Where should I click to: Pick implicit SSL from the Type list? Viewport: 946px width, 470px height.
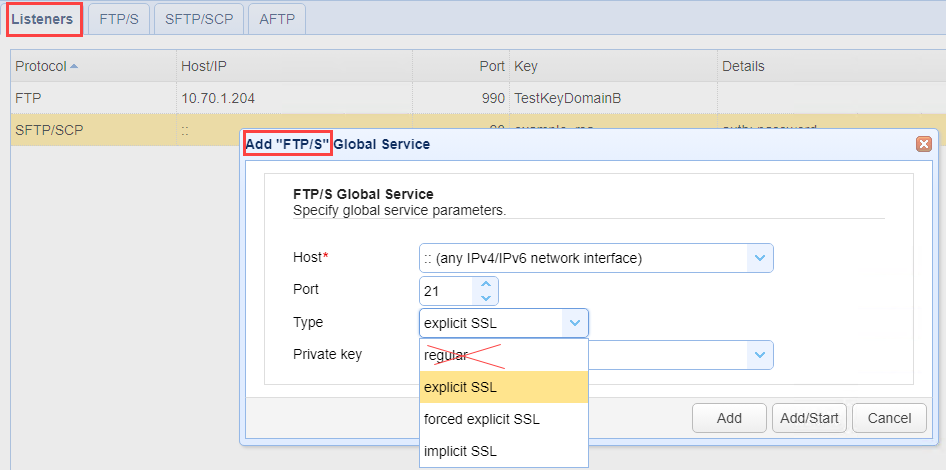[460, 451]
